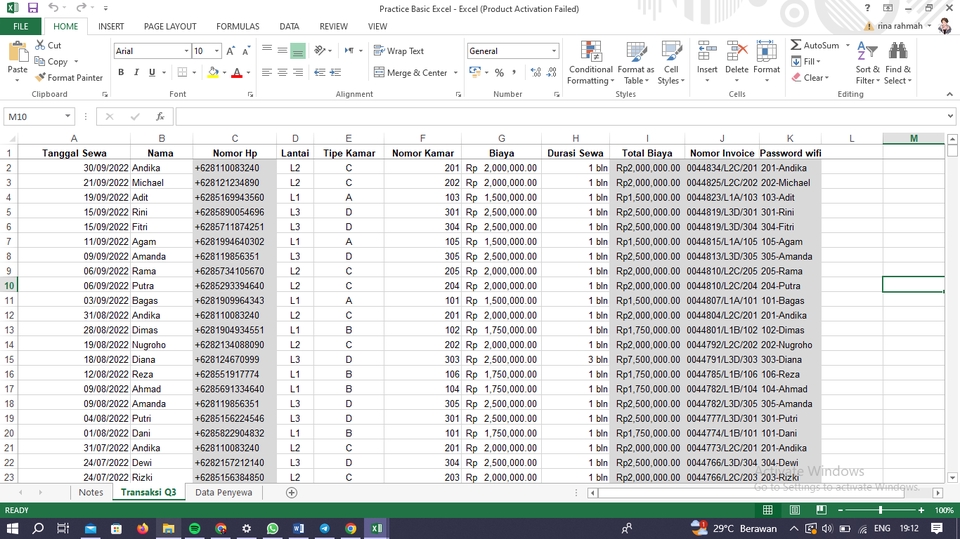Screen dimensions: 960x539
Task: Increase font size with the large A icon
Action: [x=230, y=51]
